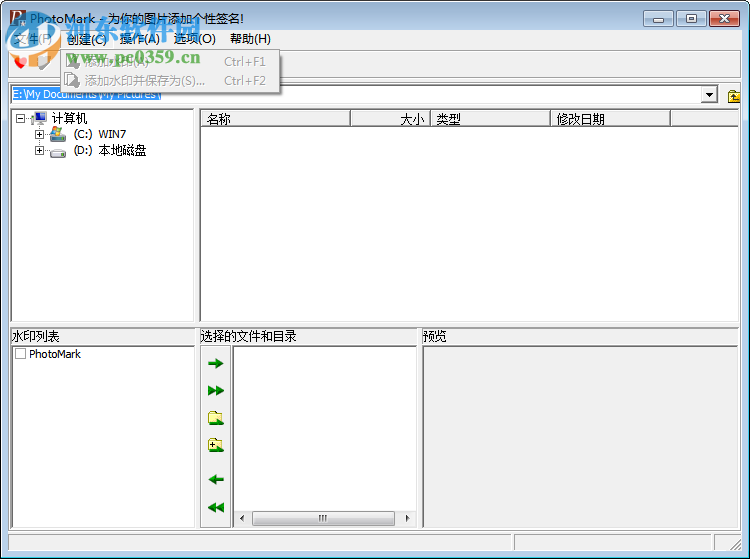Minimize the PhotoMark window

coord(659,19)
